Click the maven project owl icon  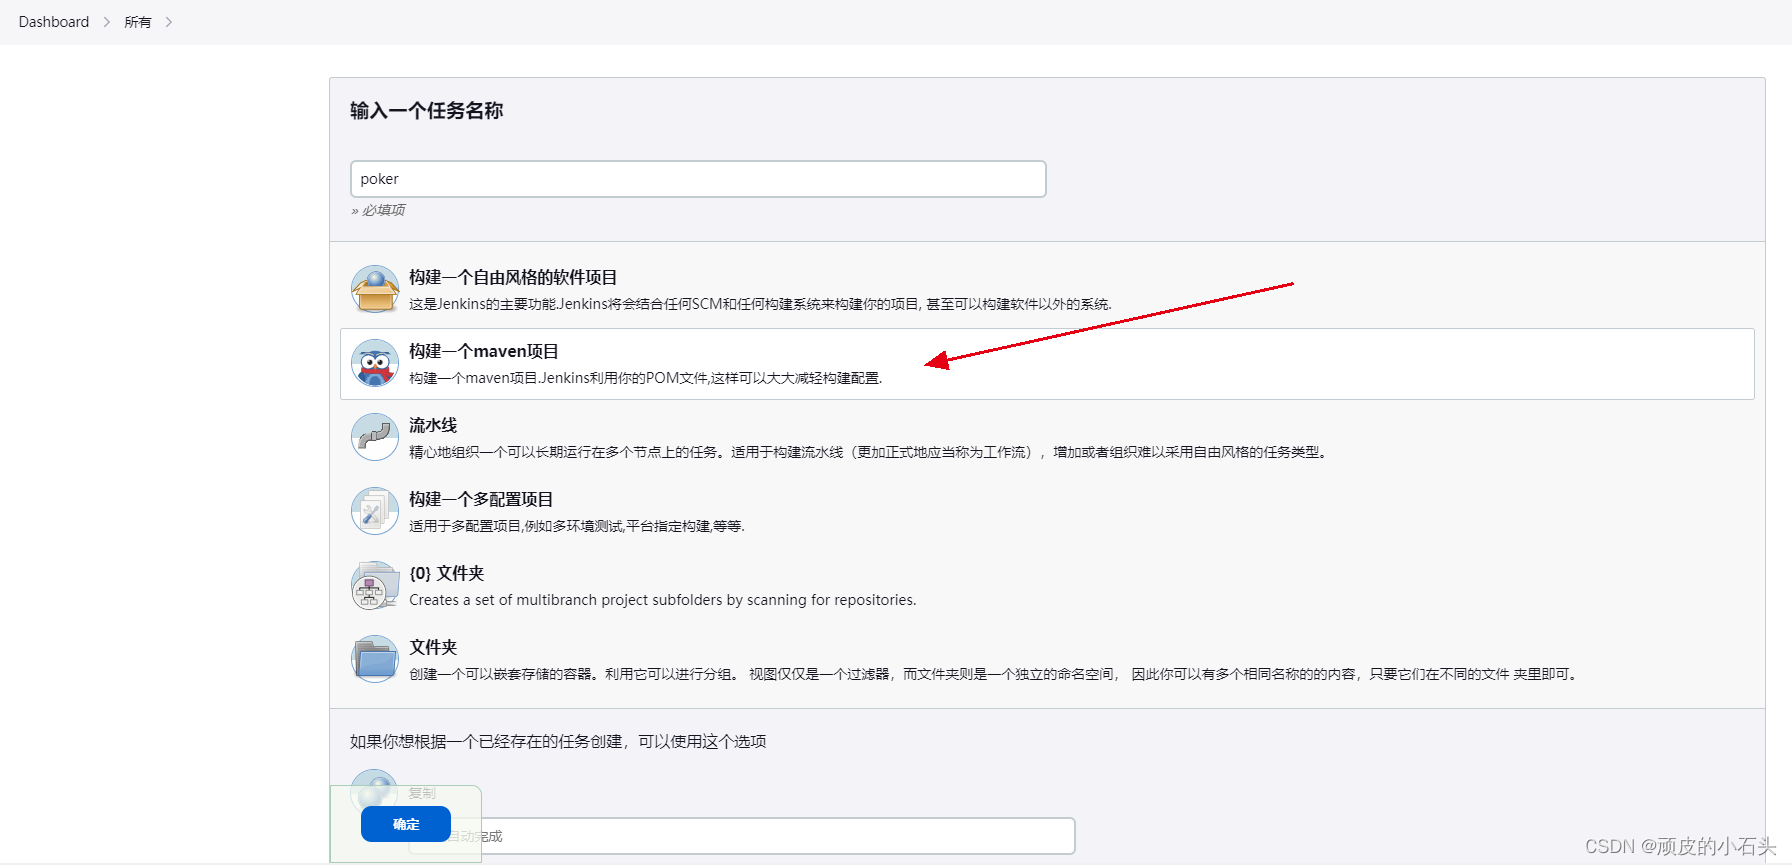click(x=375, y=363)
